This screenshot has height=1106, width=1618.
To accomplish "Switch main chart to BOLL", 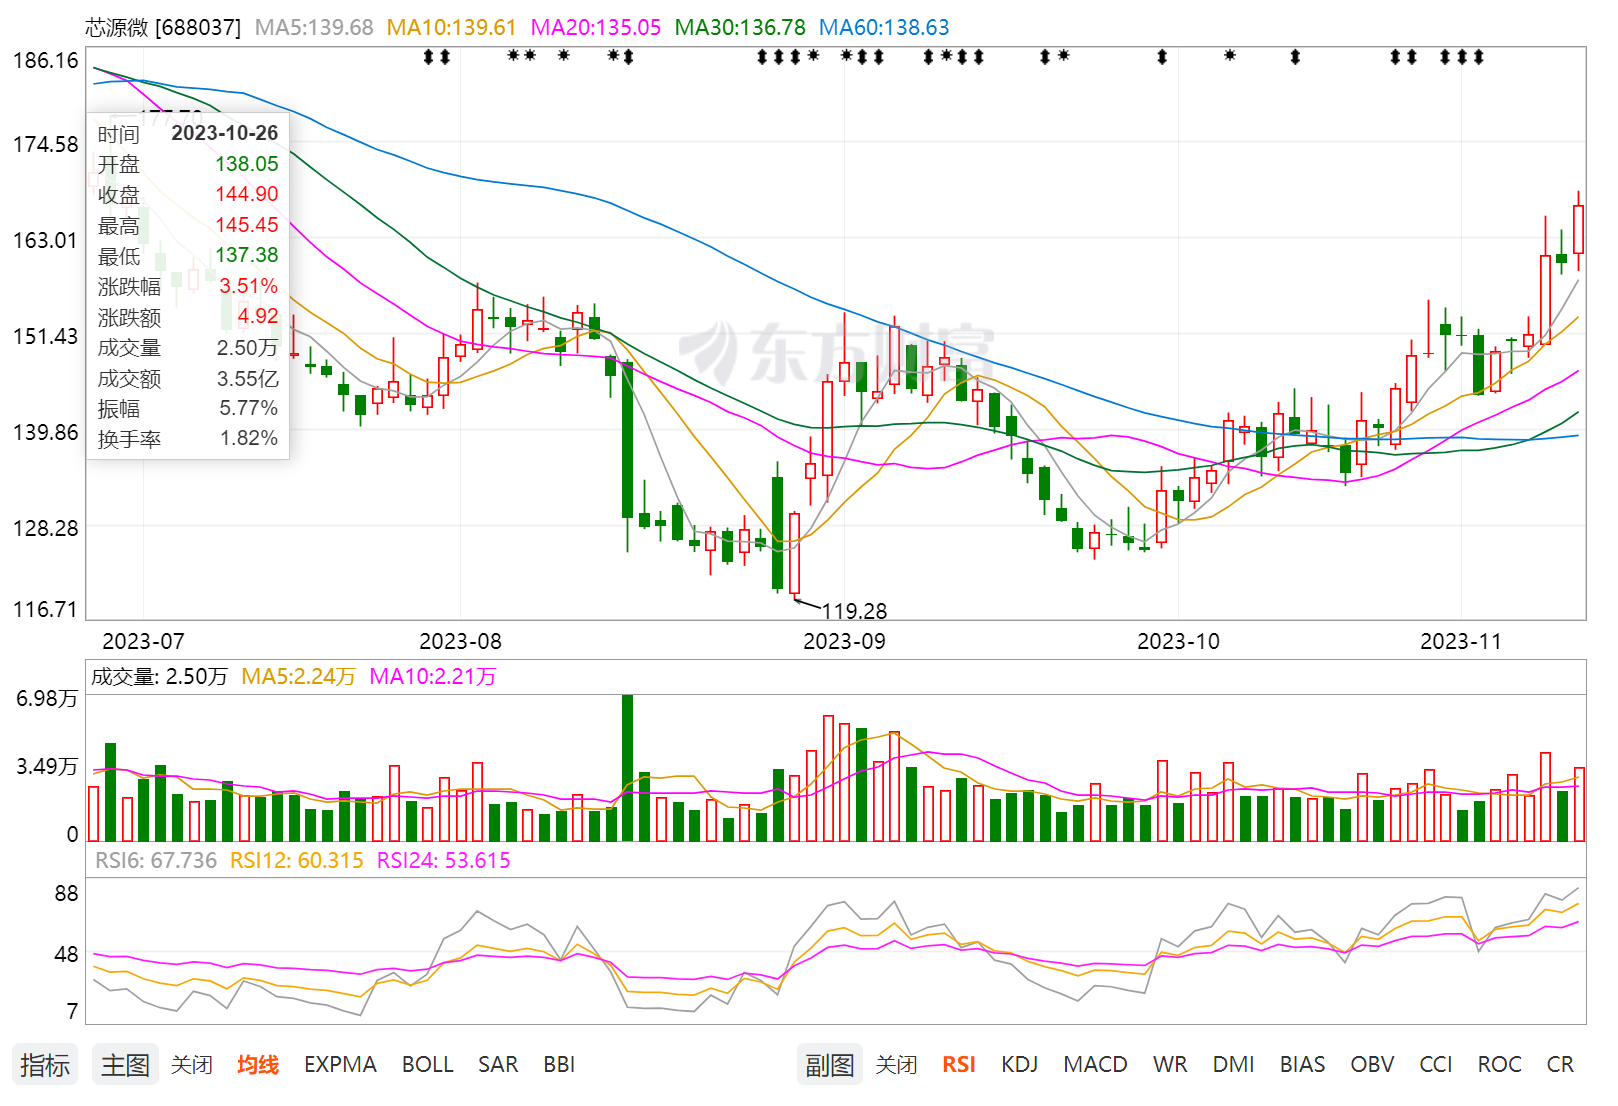I will pyautogui.click(x=427, y=1065).
